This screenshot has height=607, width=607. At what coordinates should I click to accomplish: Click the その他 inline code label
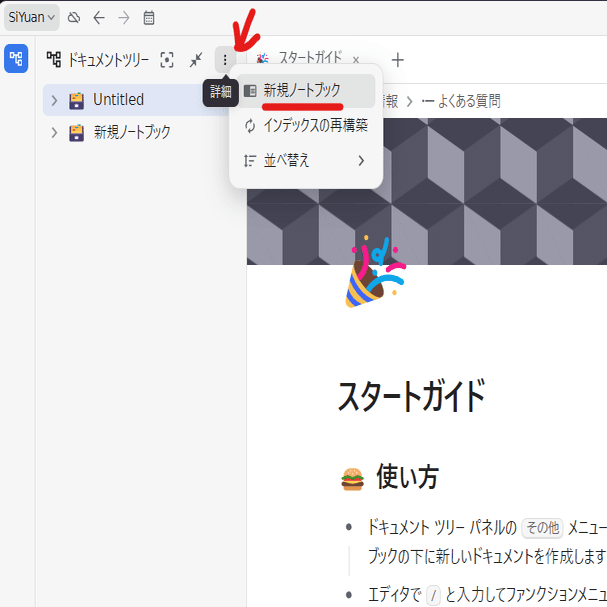point(542,528)
